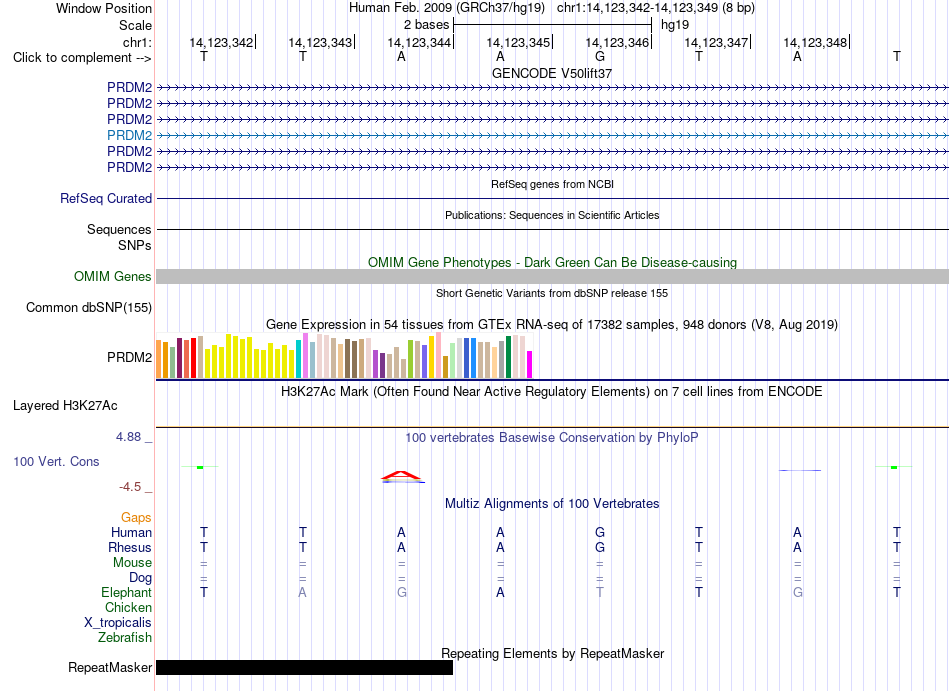Open the H3K27Ac Mark ENCODE track title
This screenshot has height=691, width=950.
tap(552, 391)
